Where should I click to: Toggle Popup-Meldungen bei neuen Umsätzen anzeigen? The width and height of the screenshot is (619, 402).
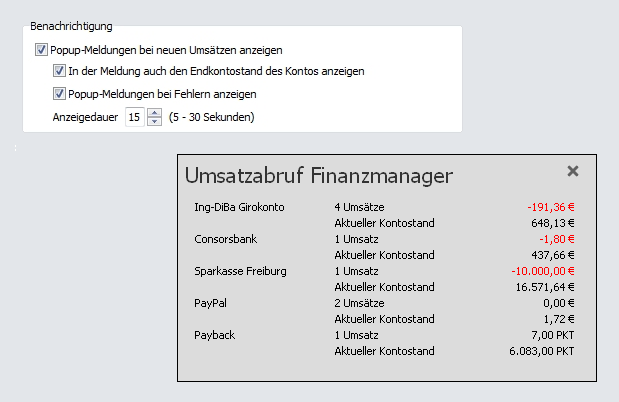[x=41, y=49]
